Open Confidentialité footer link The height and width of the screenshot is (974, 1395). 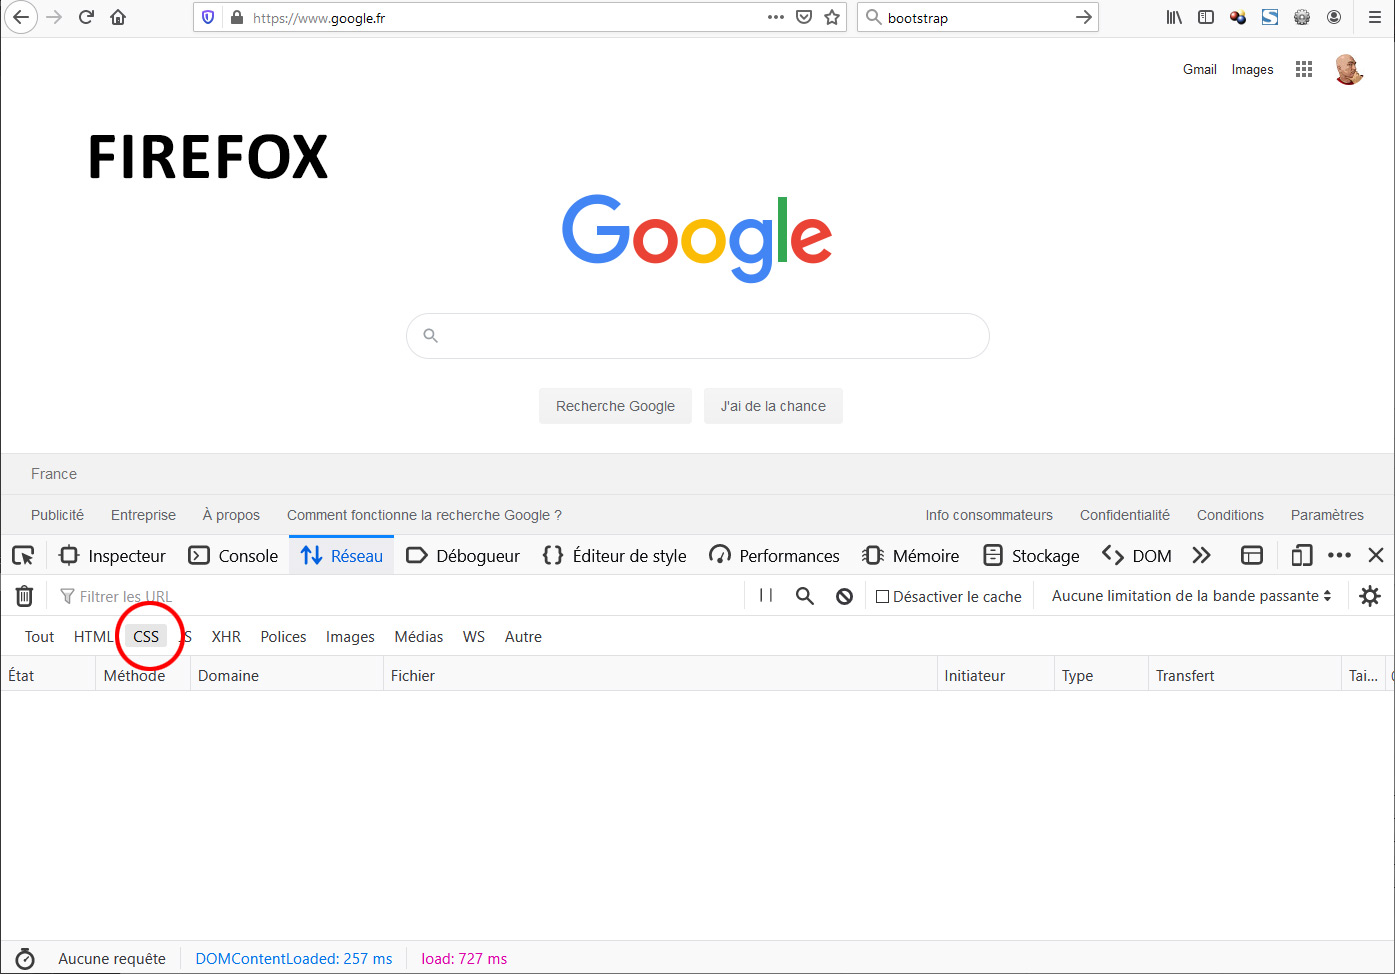tap(1124, 515)
